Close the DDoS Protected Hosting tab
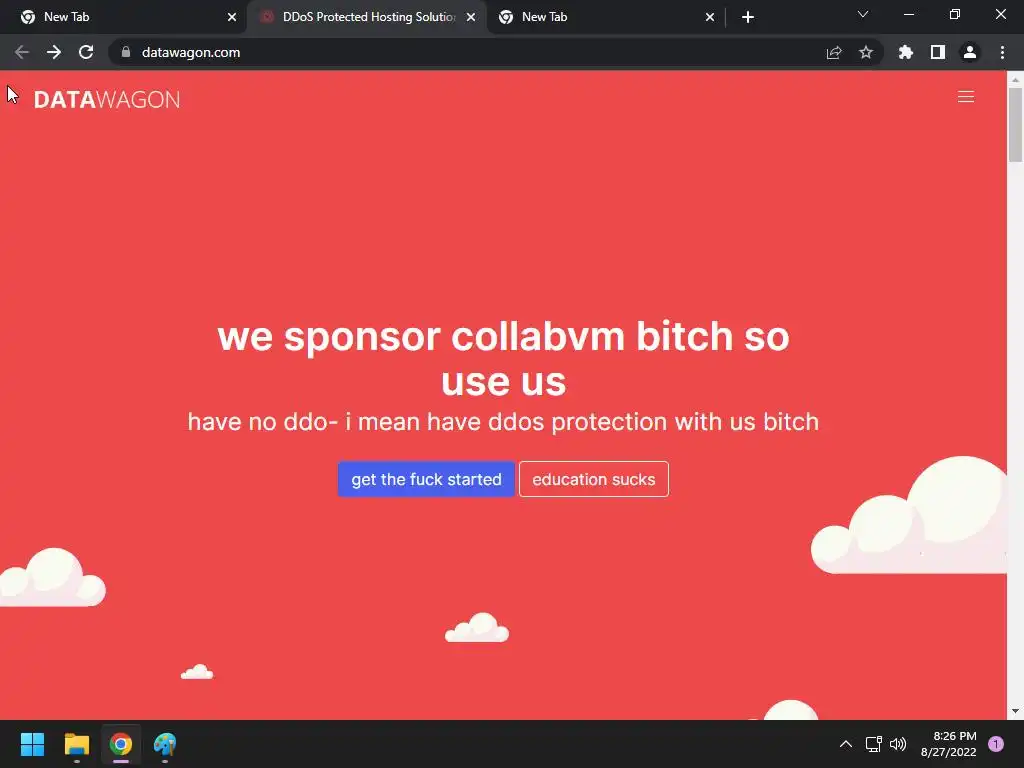The width and height of the screenshot is (1024, 768). (x=471, y=17)
